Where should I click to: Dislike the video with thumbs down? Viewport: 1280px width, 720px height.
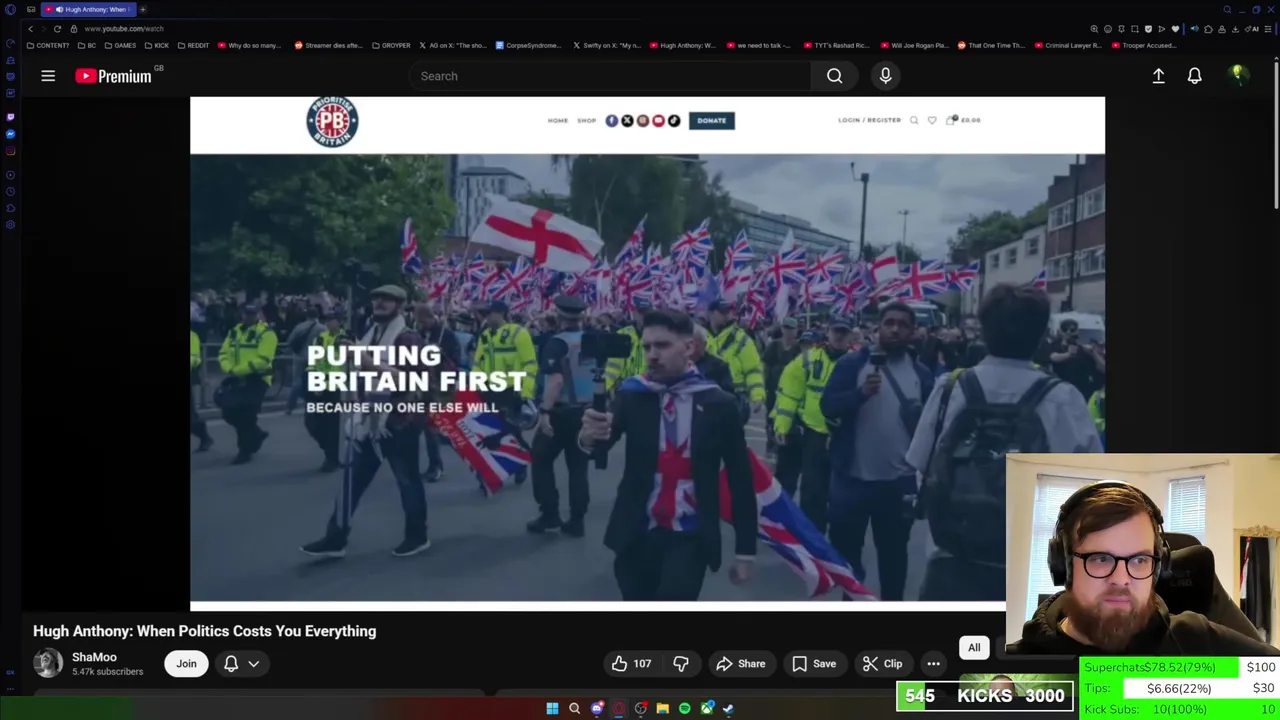coord(680,664)
